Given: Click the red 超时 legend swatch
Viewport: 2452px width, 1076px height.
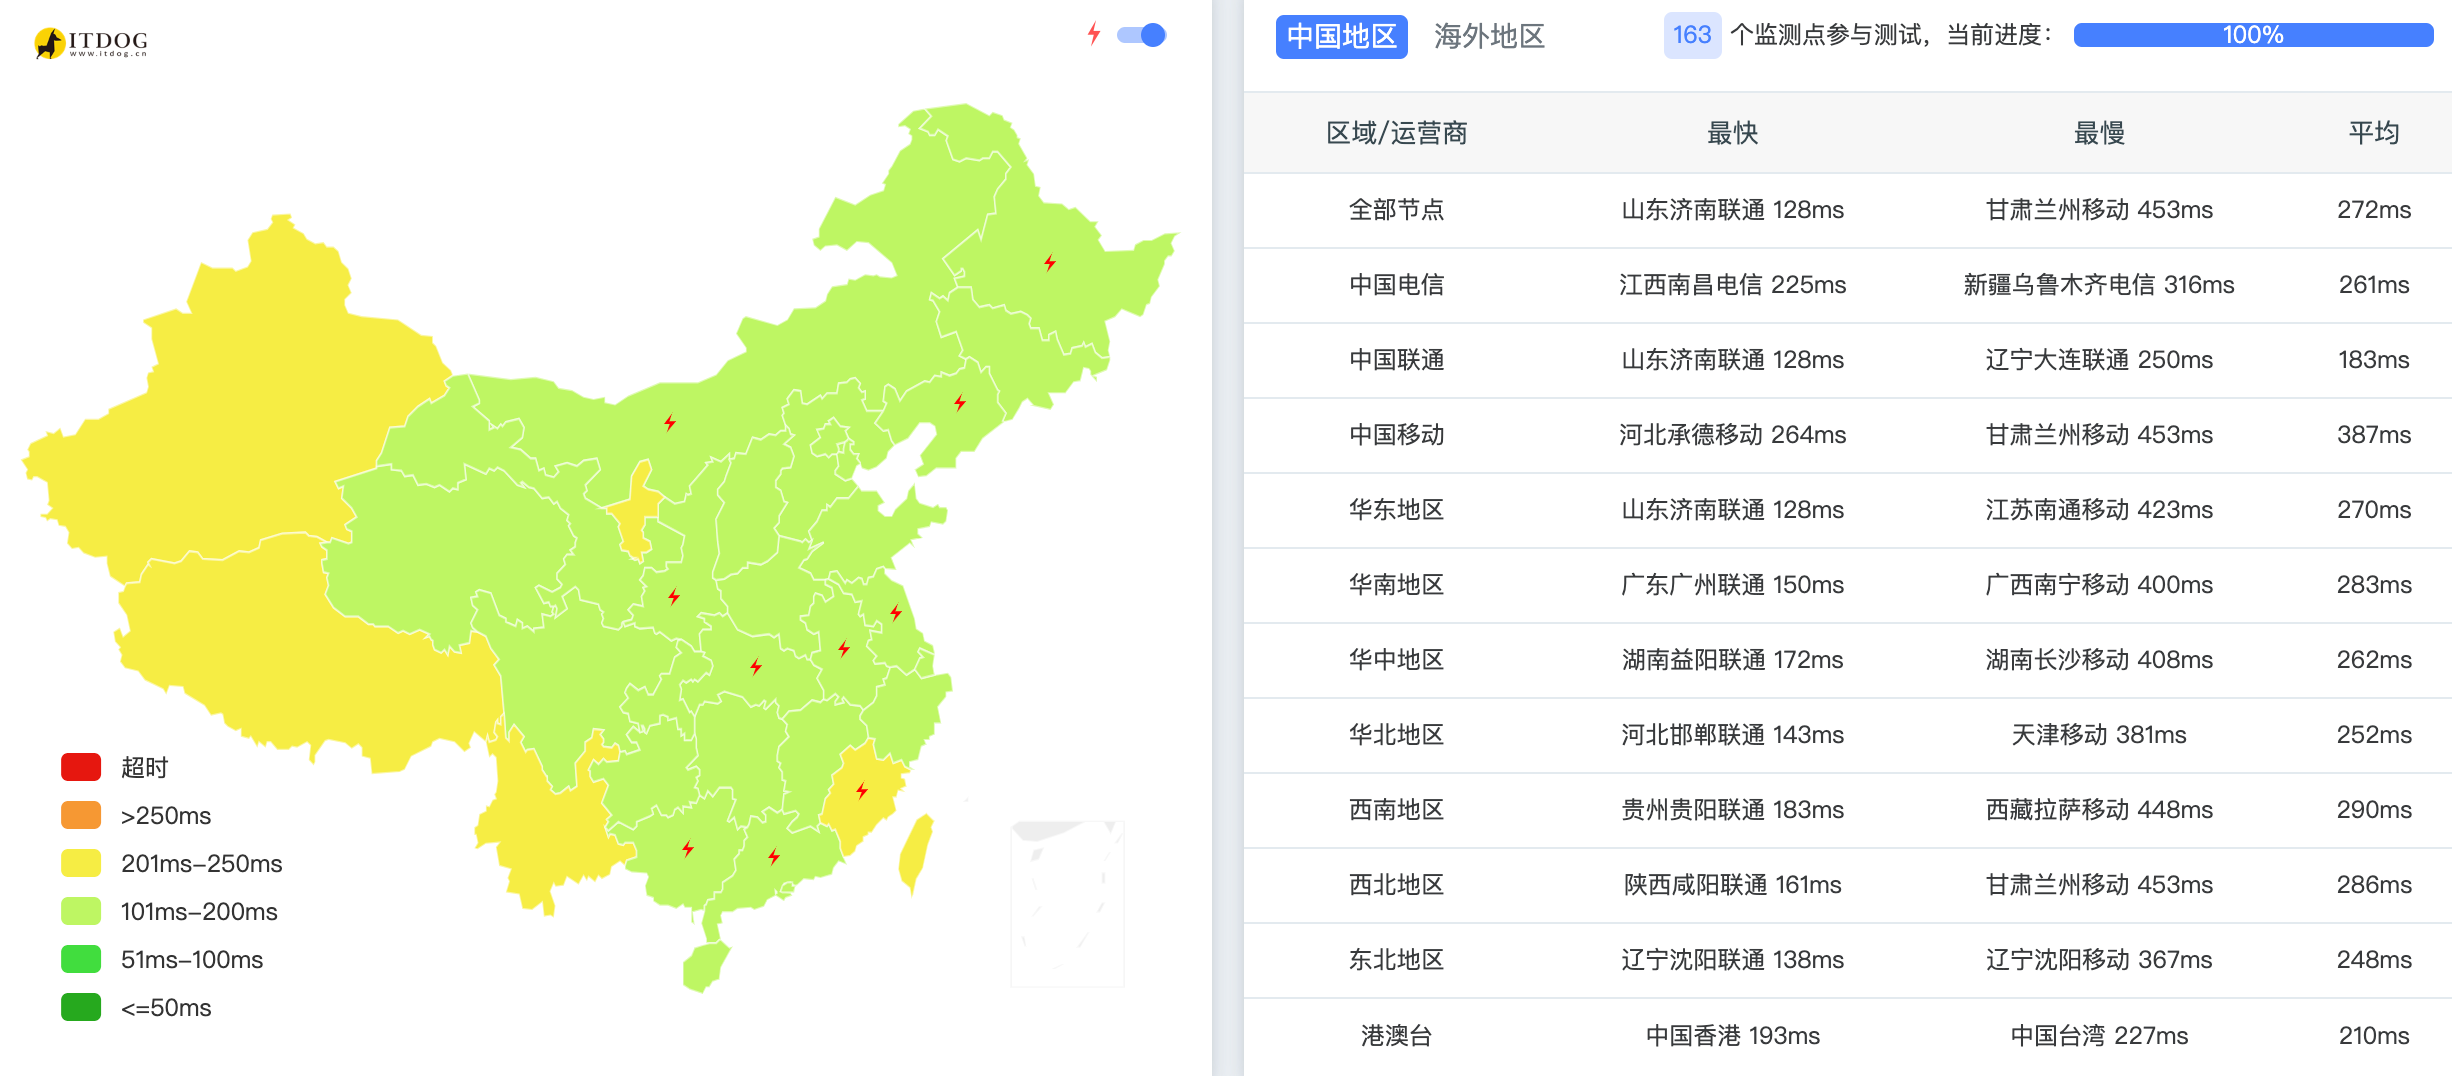Looking at the screenshot, I should 81,767.
